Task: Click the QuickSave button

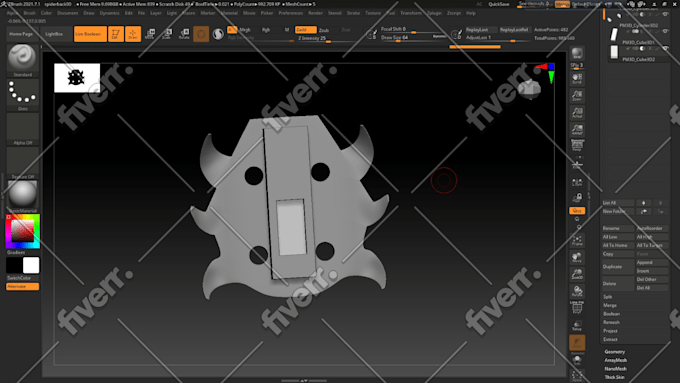Action: pyautogui.click(x=499, y=4)
